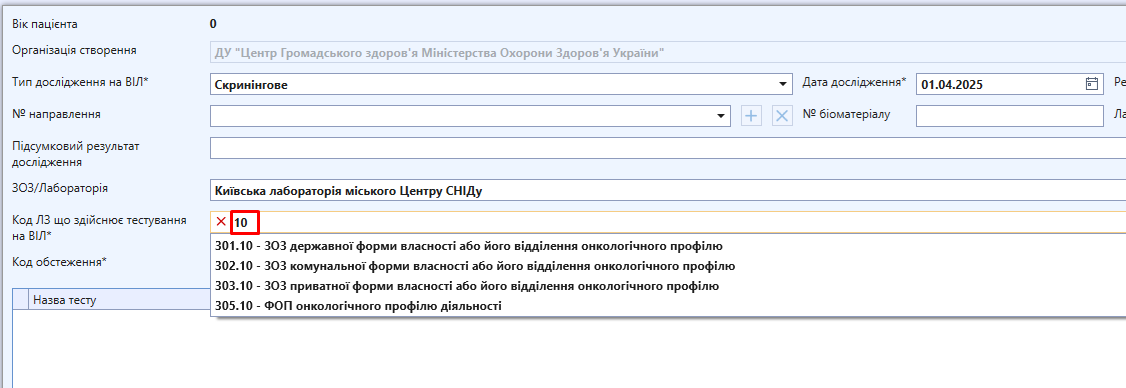The height and width of the screenshot is (388, 1126).
Task: Expand the № направлення dropdown arrow
Action: 721,116
